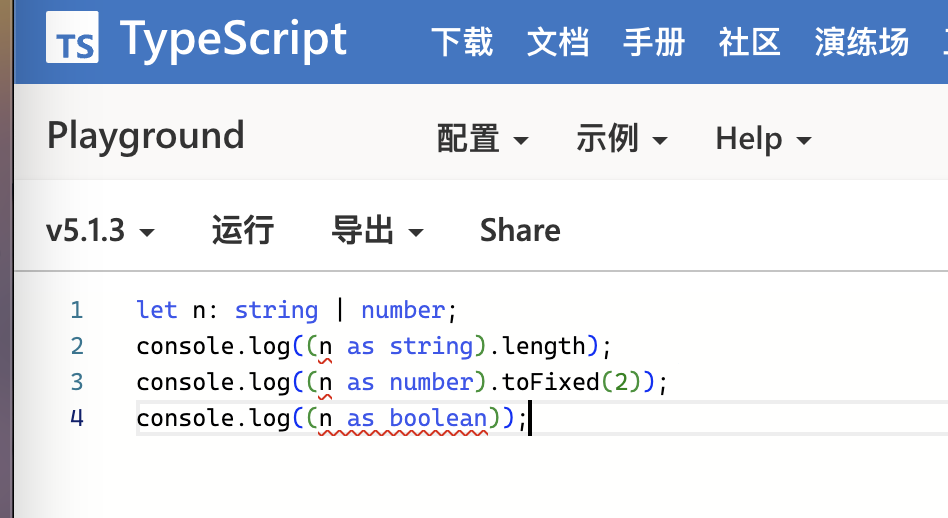Visit the 社区 community page
The height and width of the screenshot is (518, 948).
750,42
